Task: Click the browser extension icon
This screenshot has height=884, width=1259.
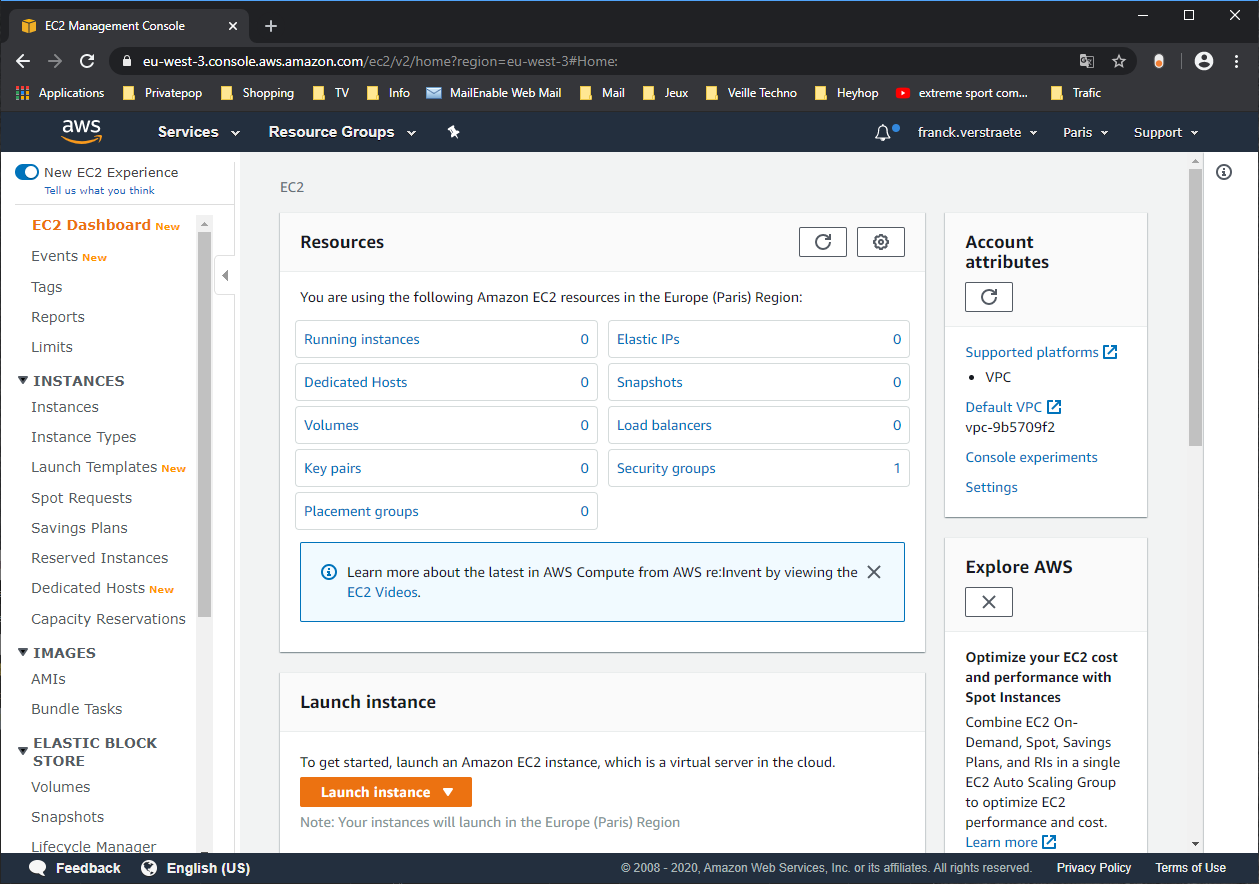Action: coord(1159,61)
